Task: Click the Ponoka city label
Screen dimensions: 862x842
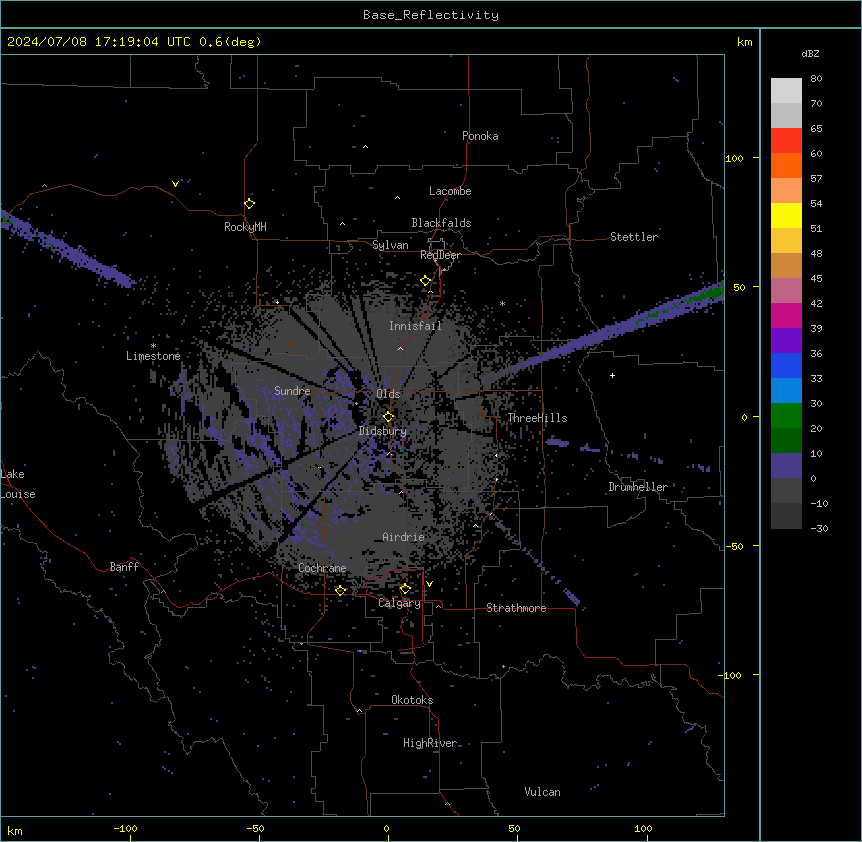Action: (x=480, y=136)
